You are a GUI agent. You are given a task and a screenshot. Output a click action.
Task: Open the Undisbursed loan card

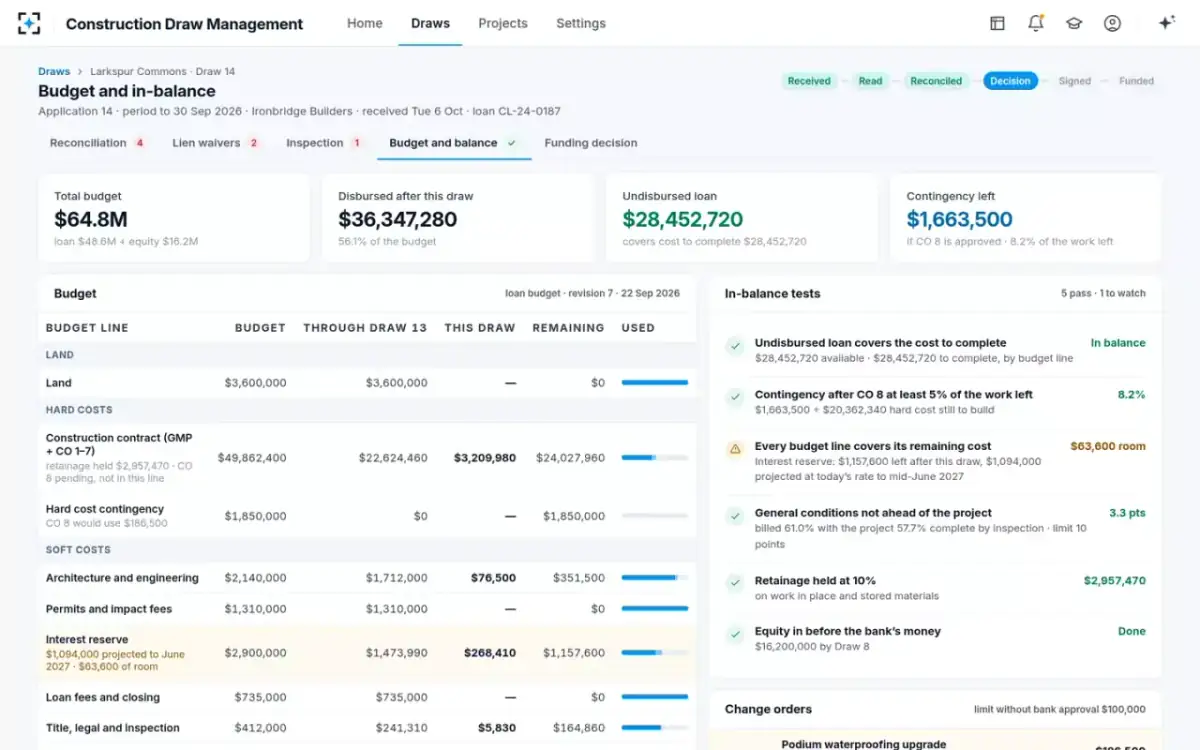(x=742, y=218)
